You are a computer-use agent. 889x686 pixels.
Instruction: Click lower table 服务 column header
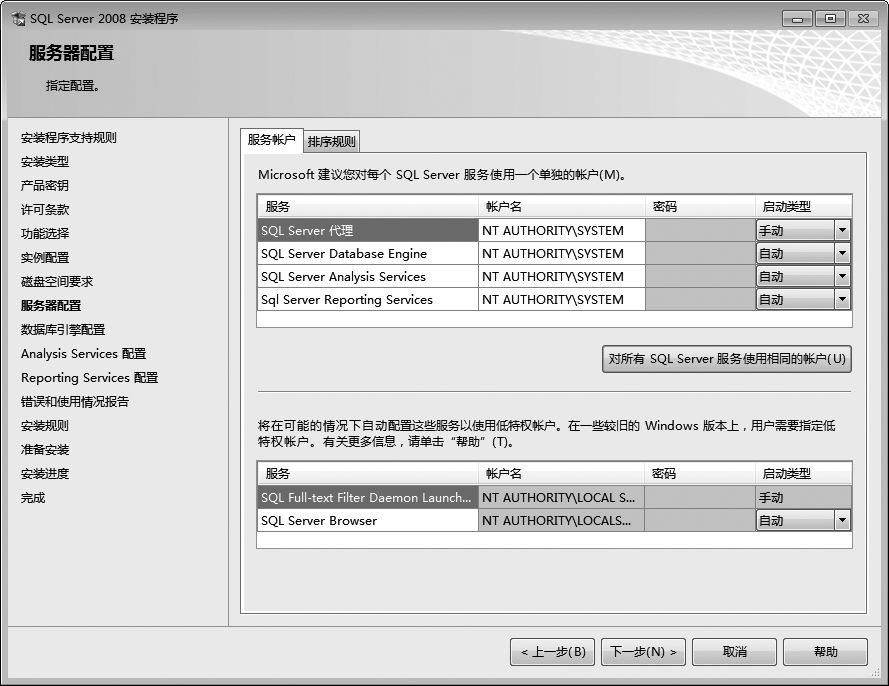pos(368,473)
